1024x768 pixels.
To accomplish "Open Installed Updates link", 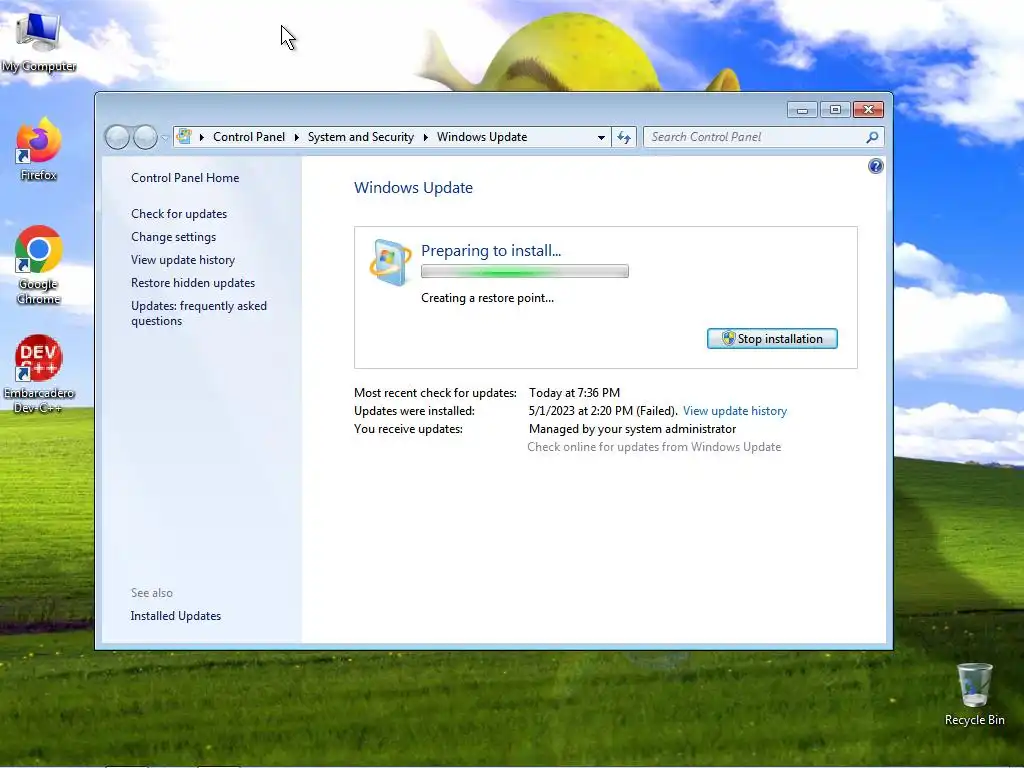I will [x=176, y=616].
